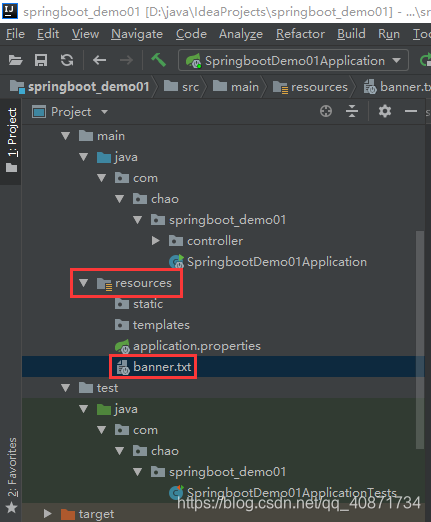Collapse the test folder arrow

[x=66, y=388]
